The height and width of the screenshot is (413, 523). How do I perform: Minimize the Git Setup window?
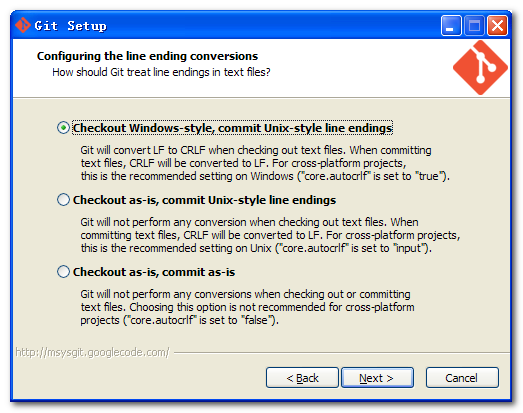click(451, 25)
